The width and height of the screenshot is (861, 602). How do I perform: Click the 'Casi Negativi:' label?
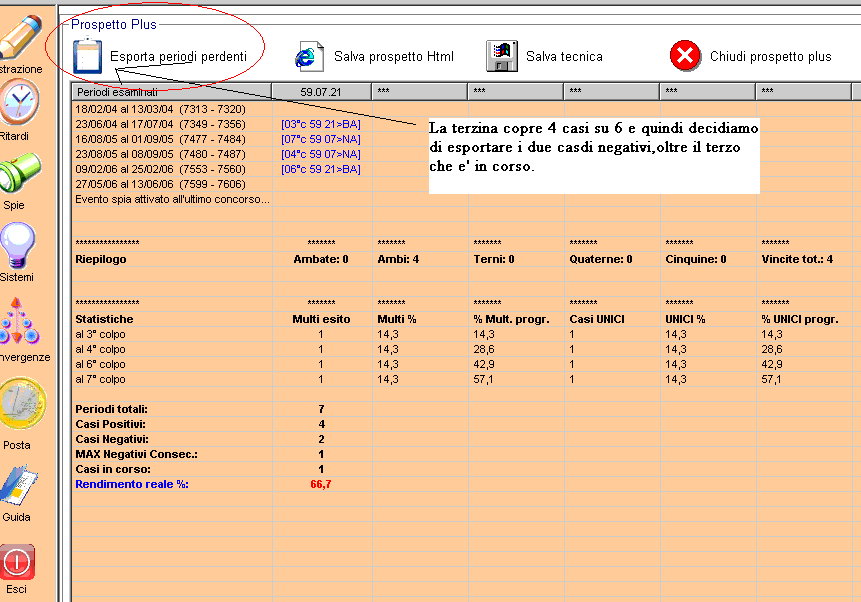pyautogui.click(x=112, y=439)
